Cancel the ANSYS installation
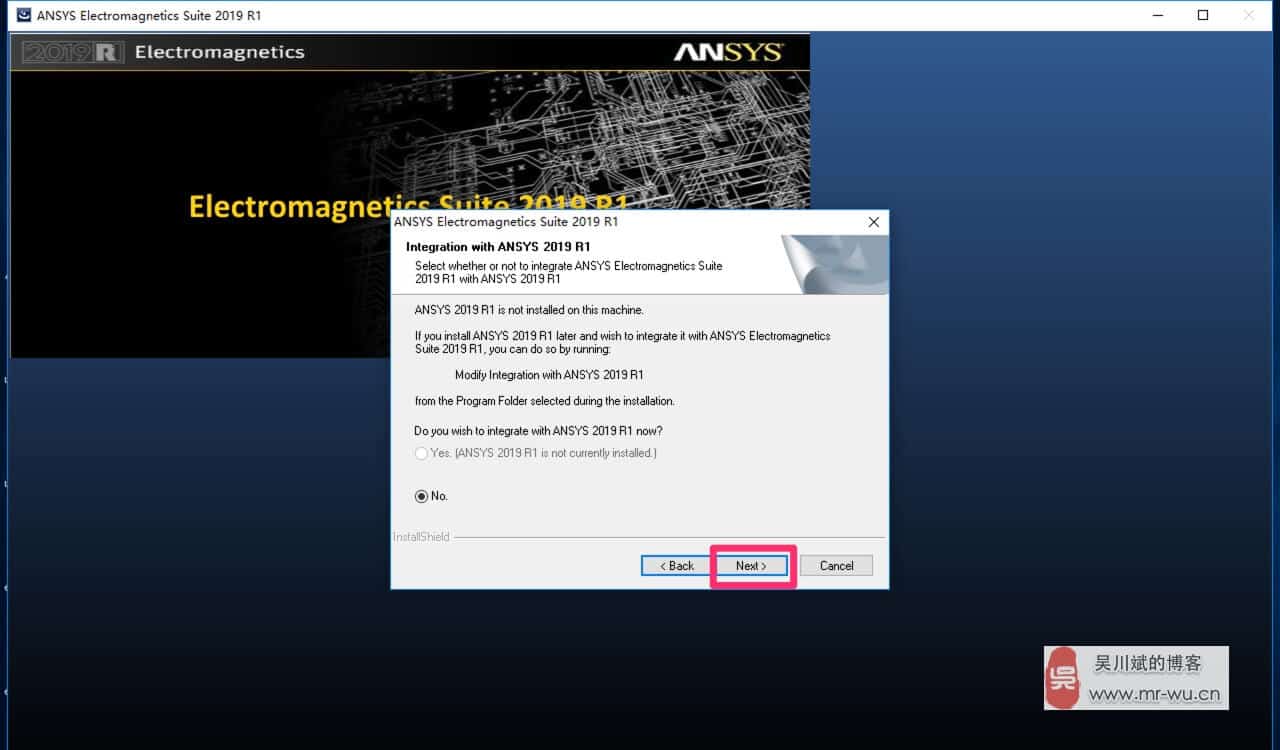This screenshot has height=750, width=1280. (x=836, y=566)
